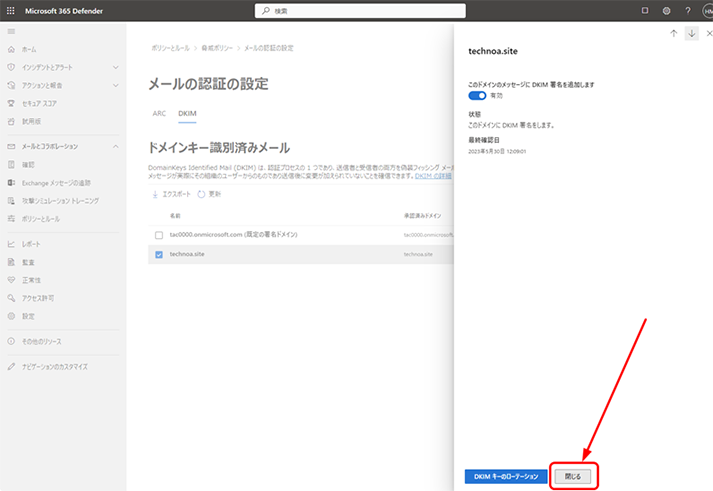Open the 正常性 heart icon
This screenshot has width=713, height=491.
pos(11,280)
